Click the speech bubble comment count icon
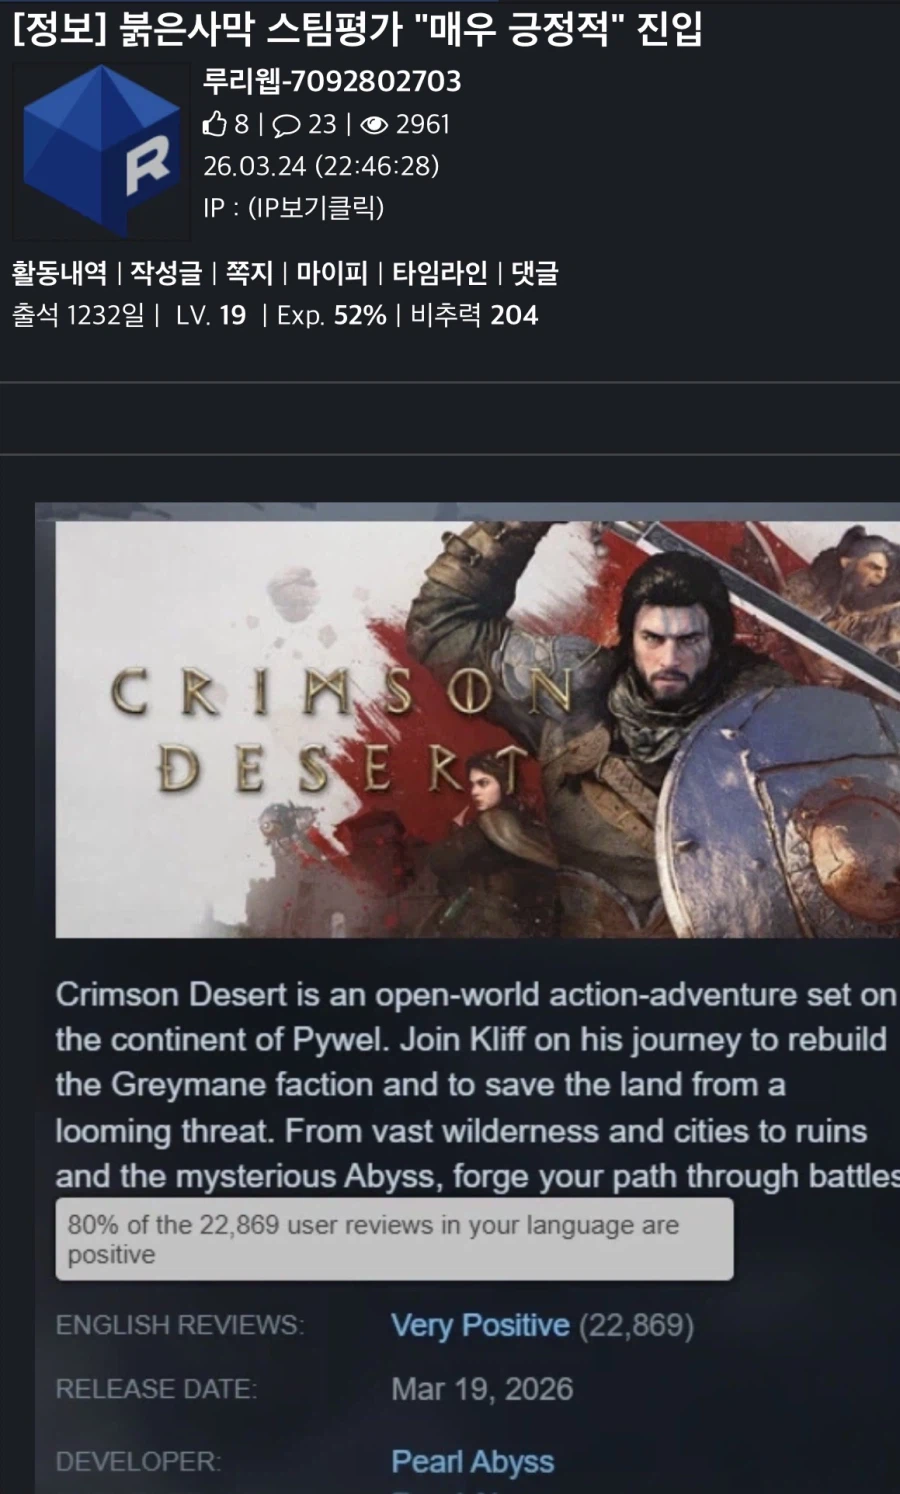 (x=287, y=125)
